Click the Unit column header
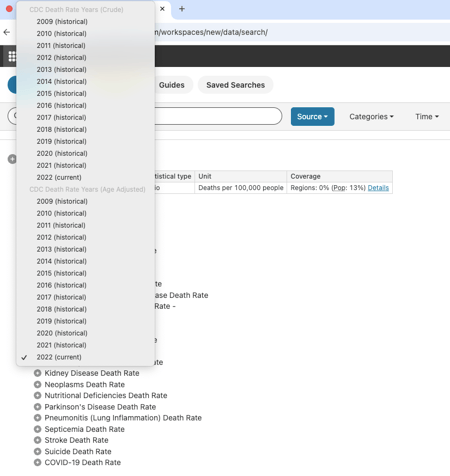 pyautogui.click(x=241, y=176)
